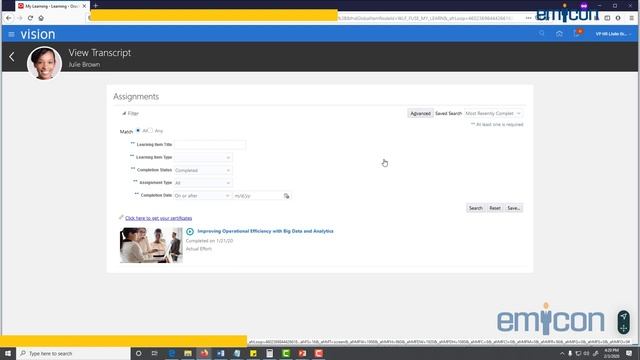Open the course thumbnail image
The height and width of the screenshot is (360, 640).
click(151, 245)
